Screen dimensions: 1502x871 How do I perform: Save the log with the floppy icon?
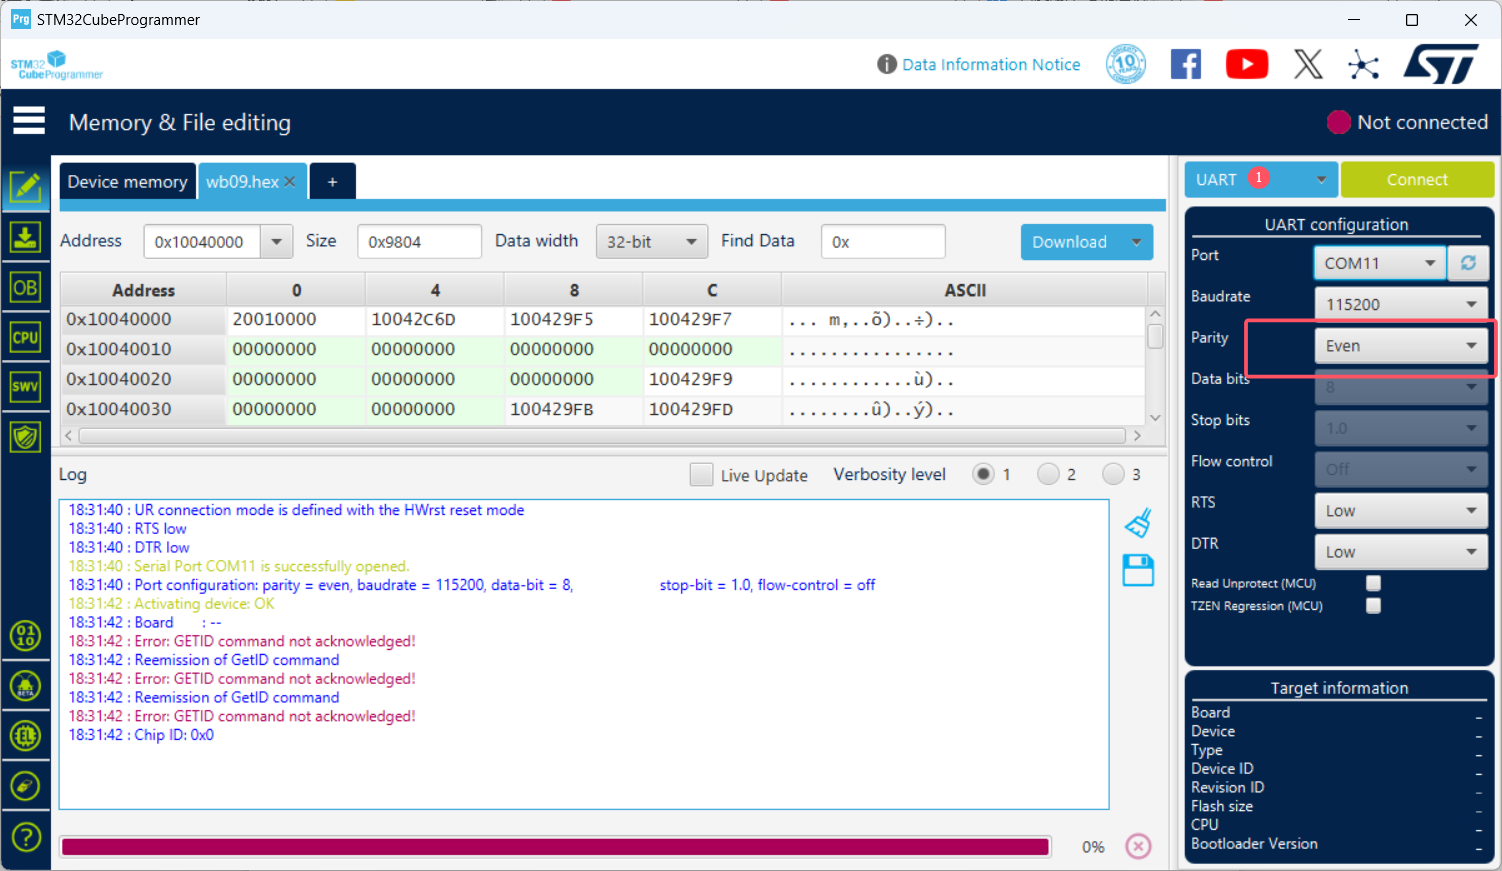pyautogui.click(x=1138, y=570)
